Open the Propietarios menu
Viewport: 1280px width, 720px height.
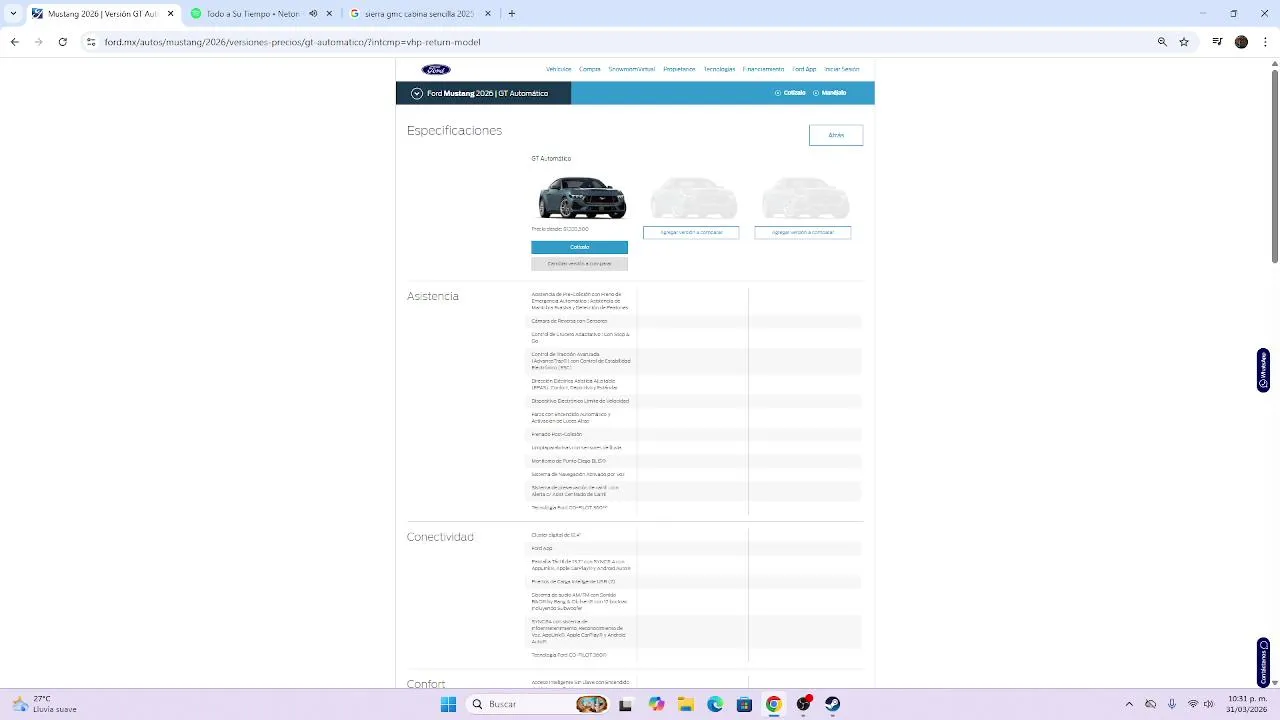[679, 69]
